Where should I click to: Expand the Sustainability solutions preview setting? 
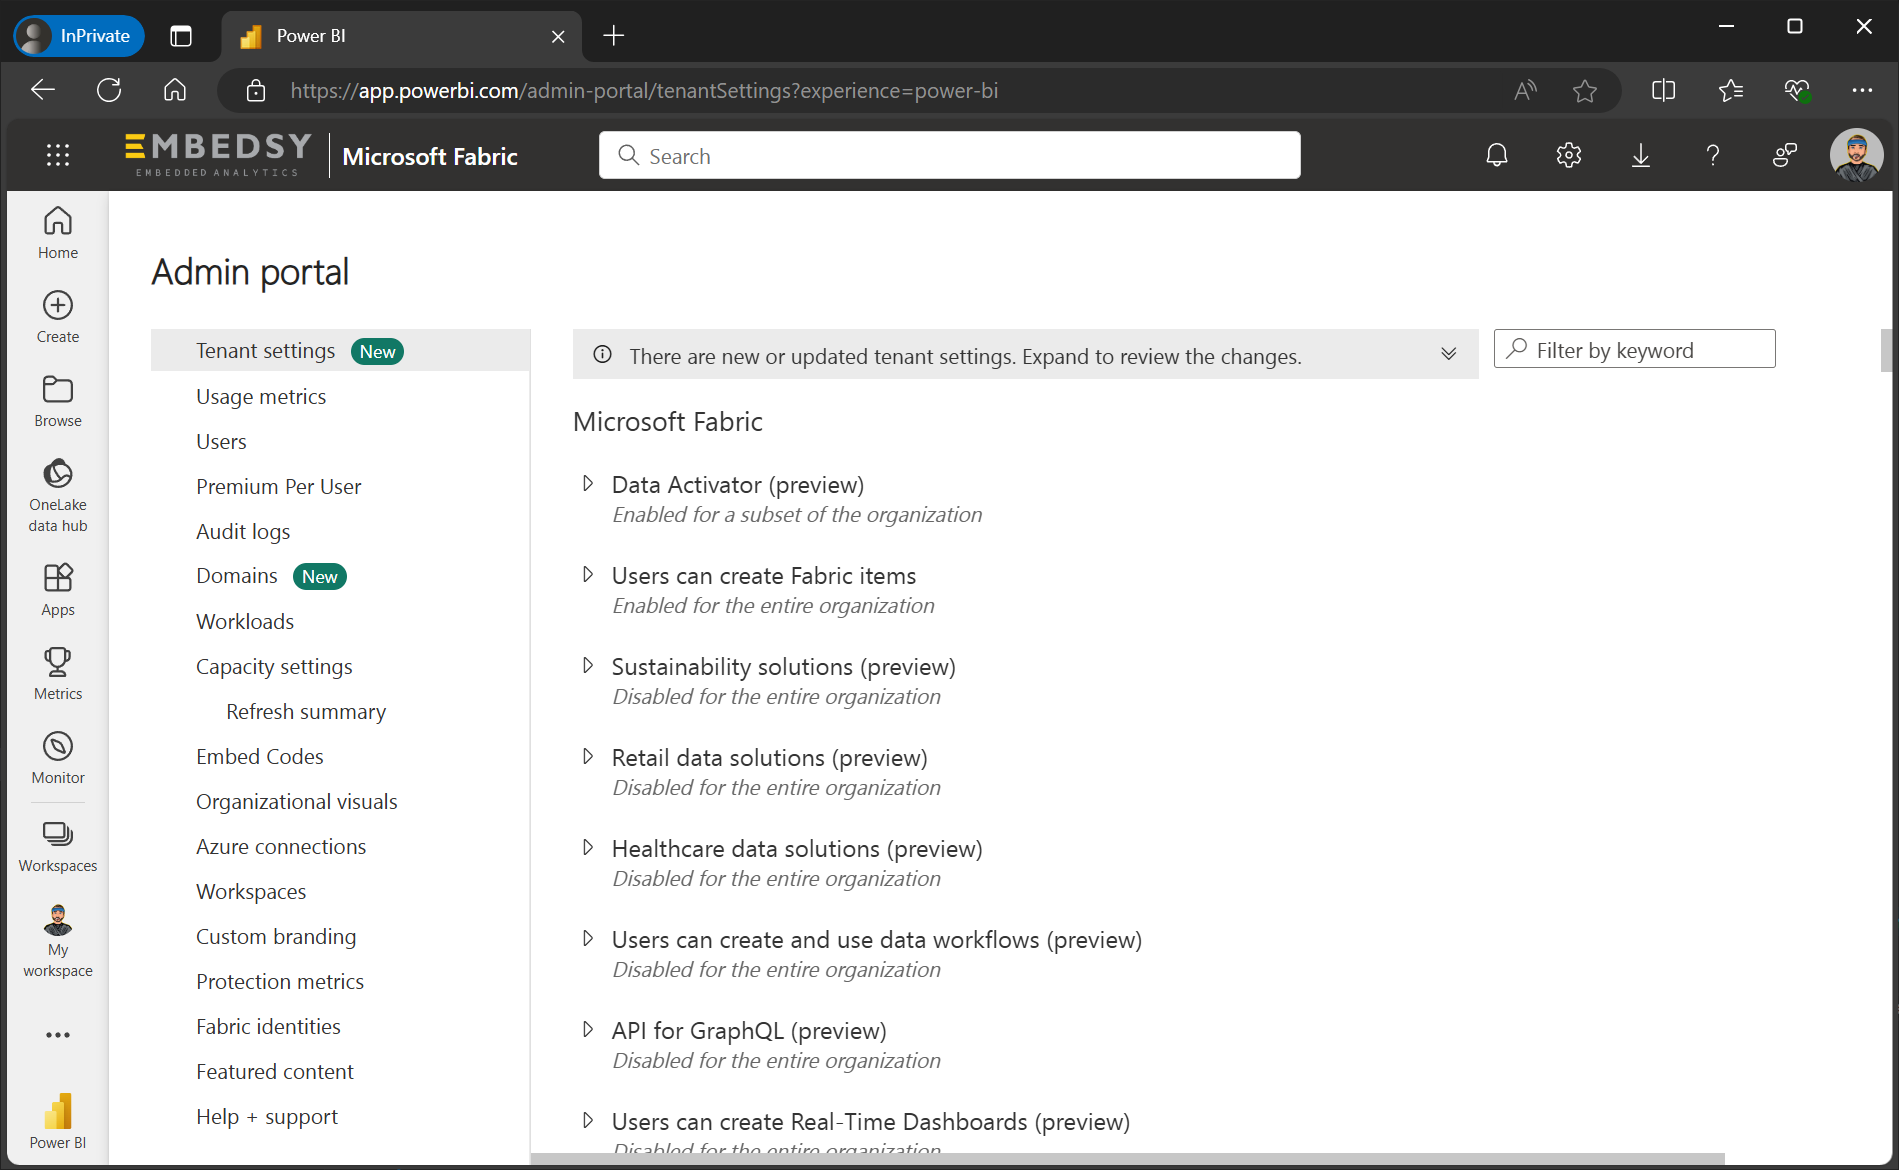588,665
